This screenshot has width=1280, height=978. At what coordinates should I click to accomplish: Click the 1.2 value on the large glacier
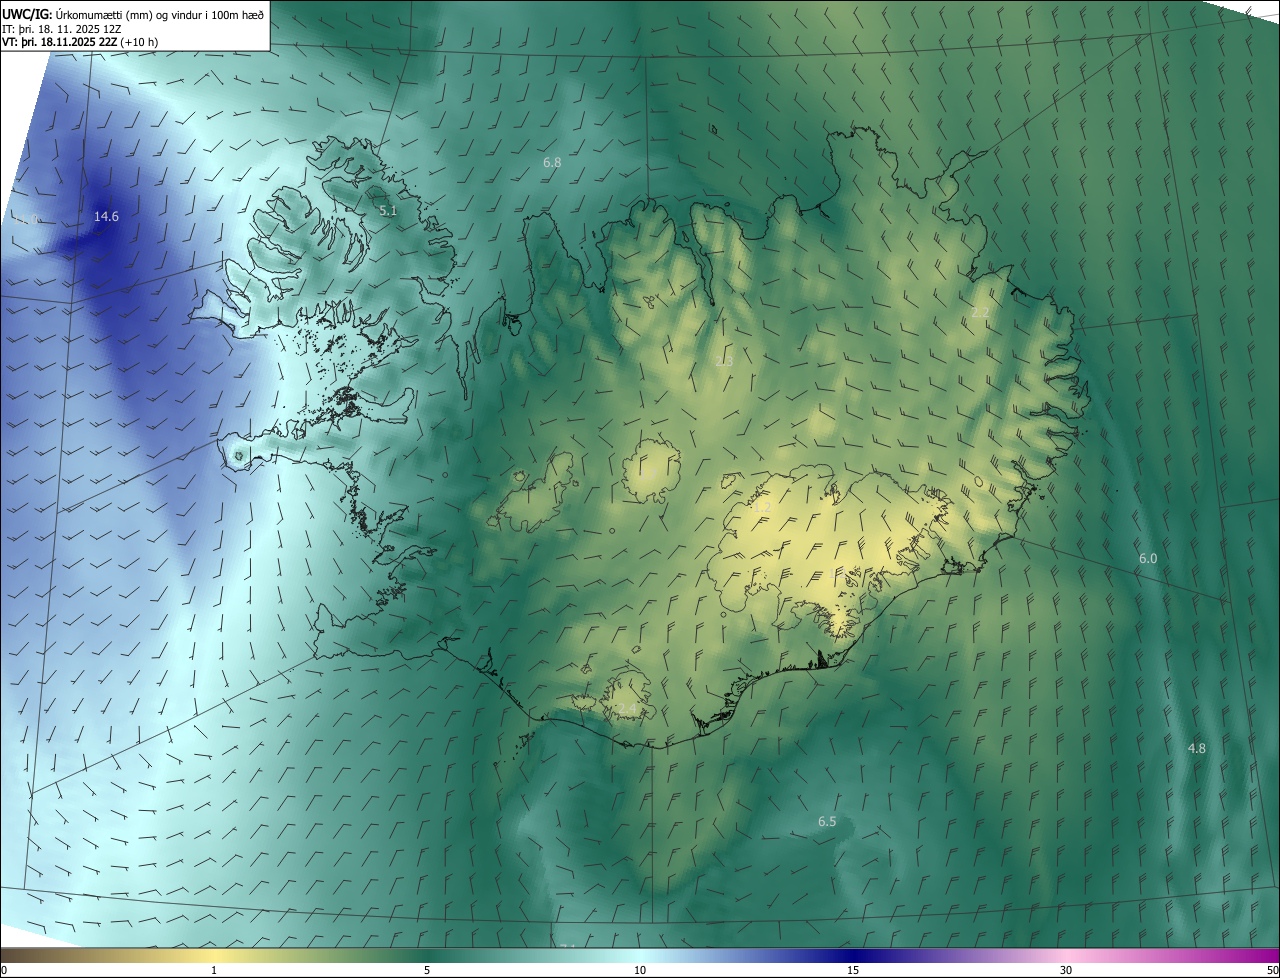click(762, 508)
